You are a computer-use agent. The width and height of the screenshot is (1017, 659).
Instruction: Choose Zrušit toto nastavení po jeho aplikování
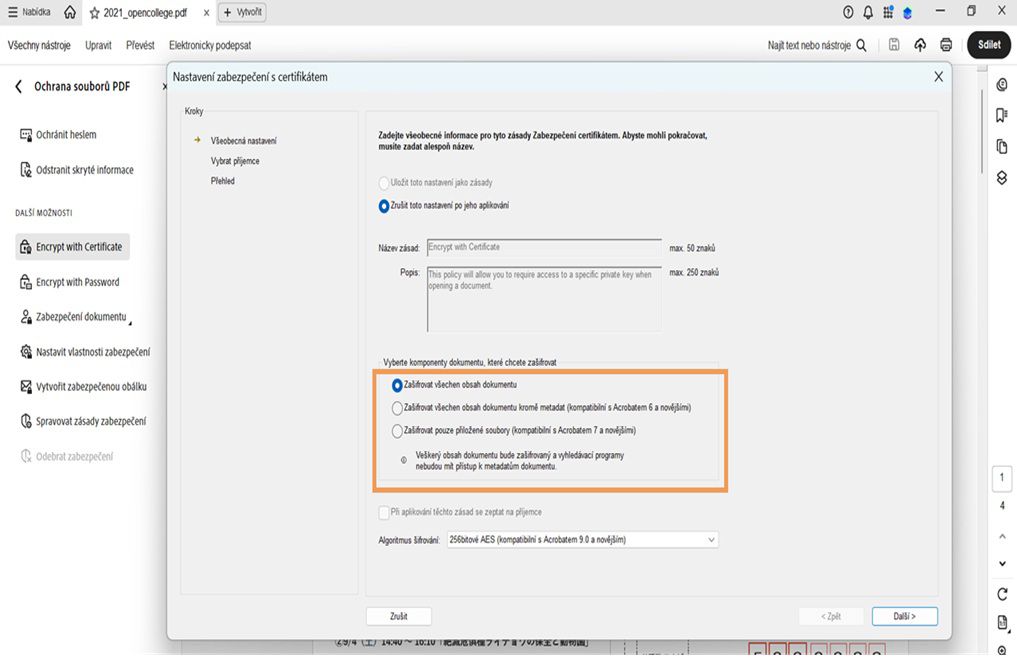(x=384, y=206)
